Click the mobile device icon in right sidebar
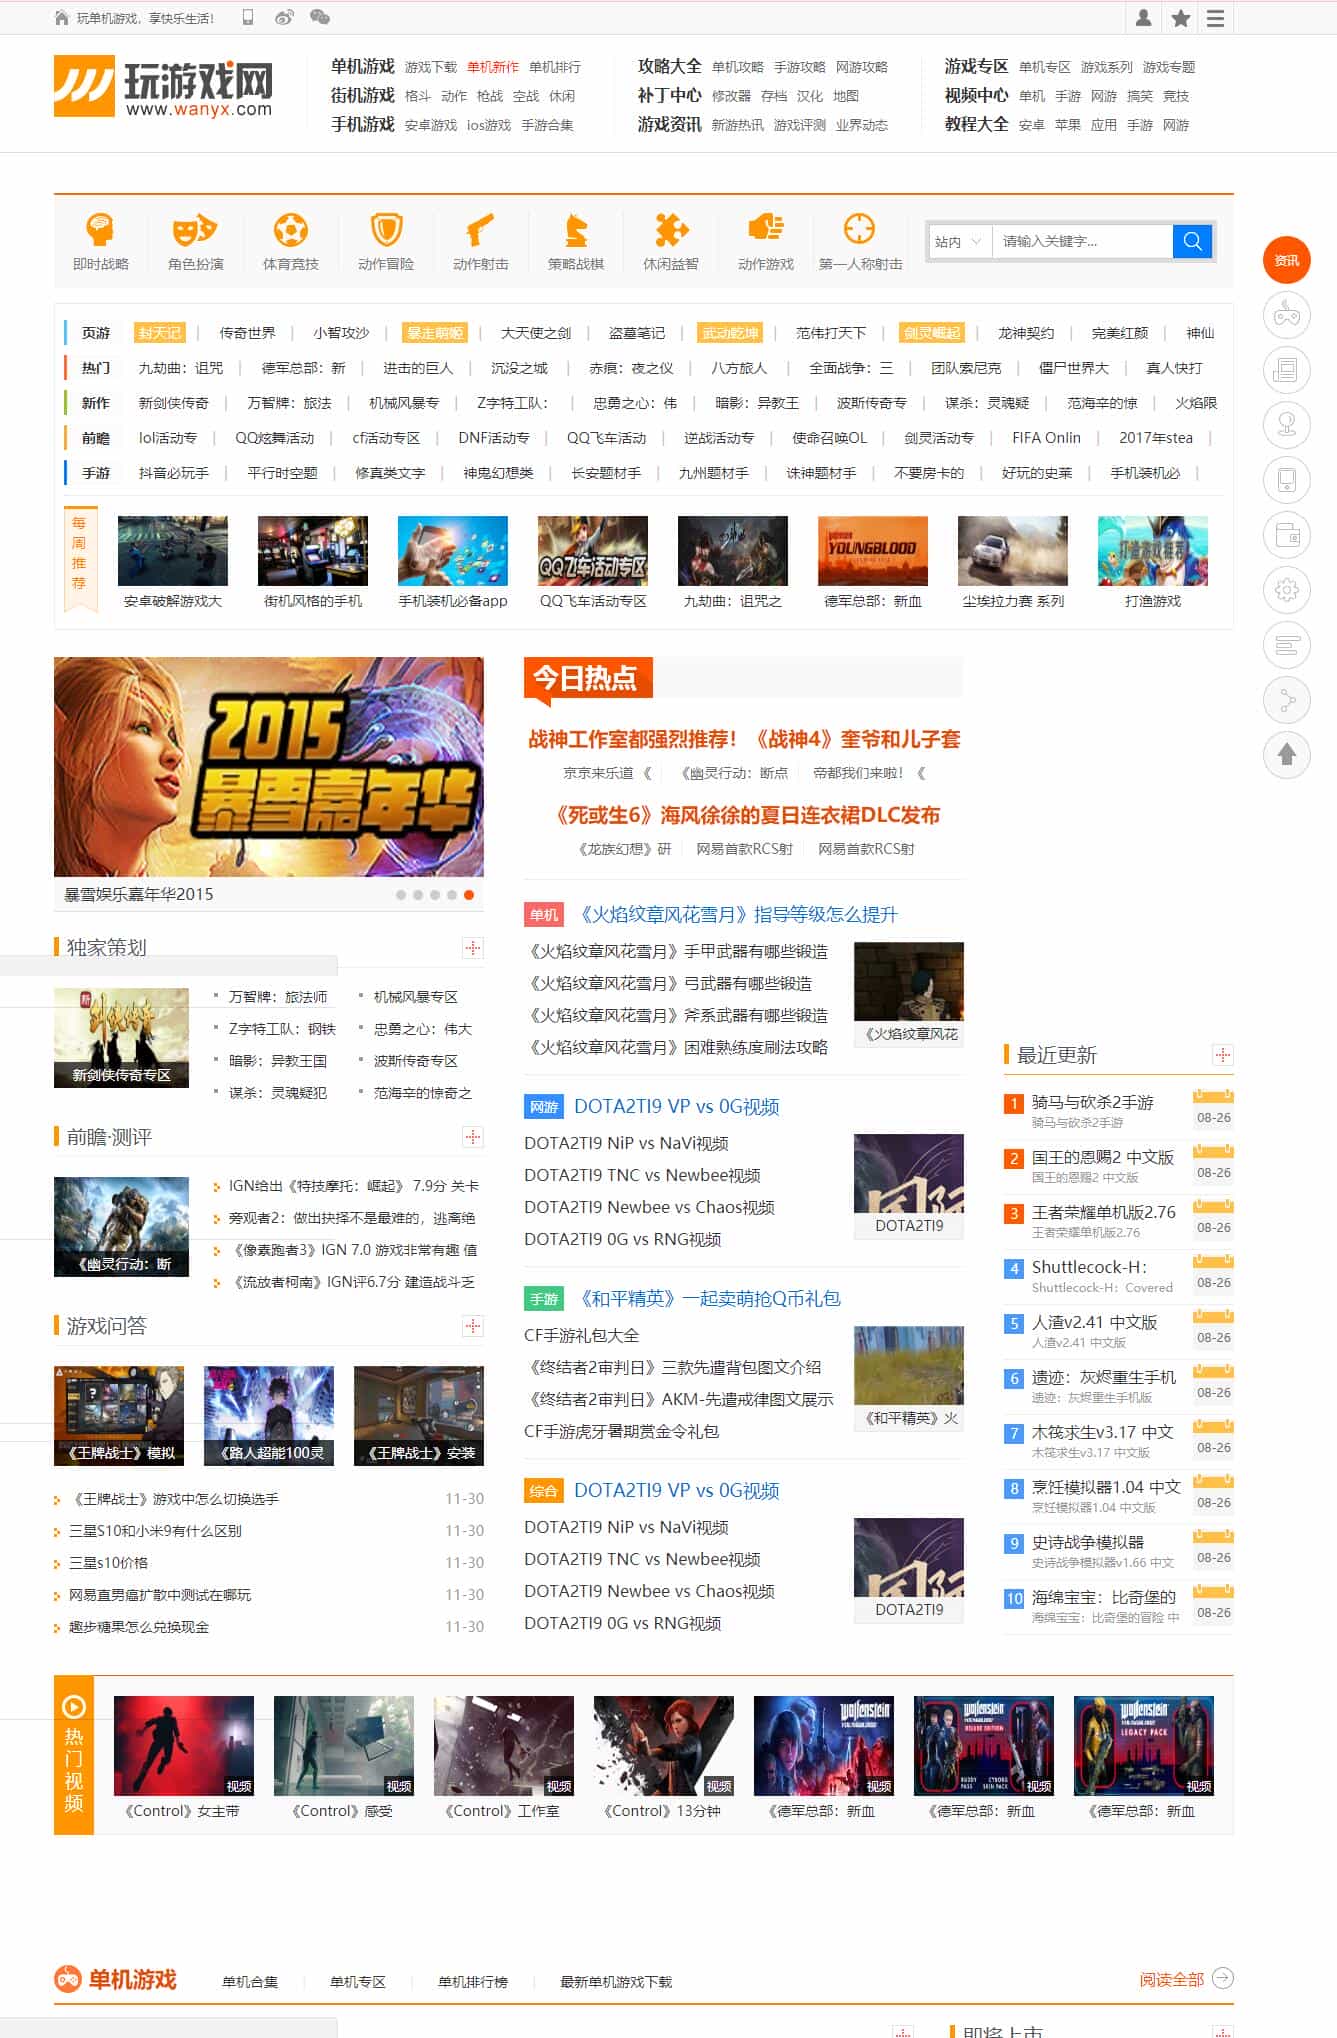This screenshot has width=1337, height=2038. (1287, 480)
